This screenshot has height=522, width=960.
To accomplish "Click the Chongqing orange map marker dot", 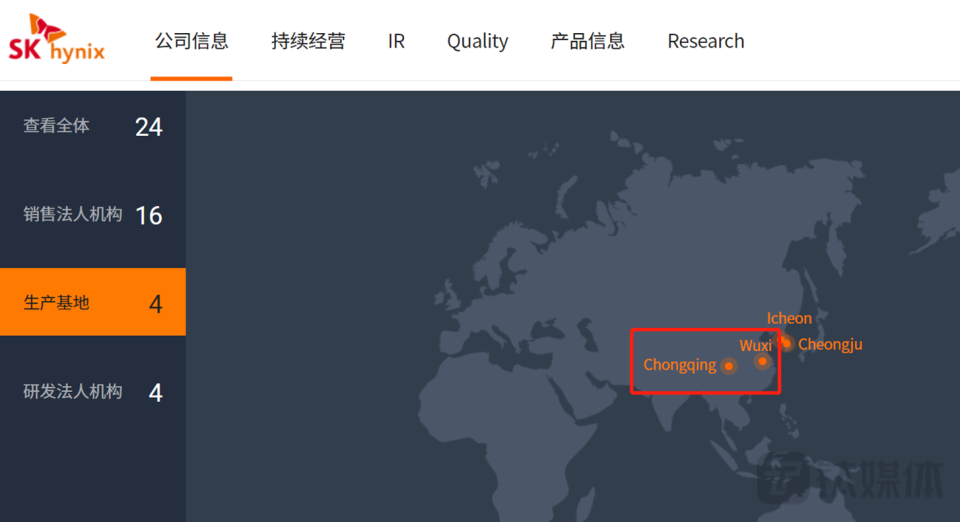I will 729,366.
